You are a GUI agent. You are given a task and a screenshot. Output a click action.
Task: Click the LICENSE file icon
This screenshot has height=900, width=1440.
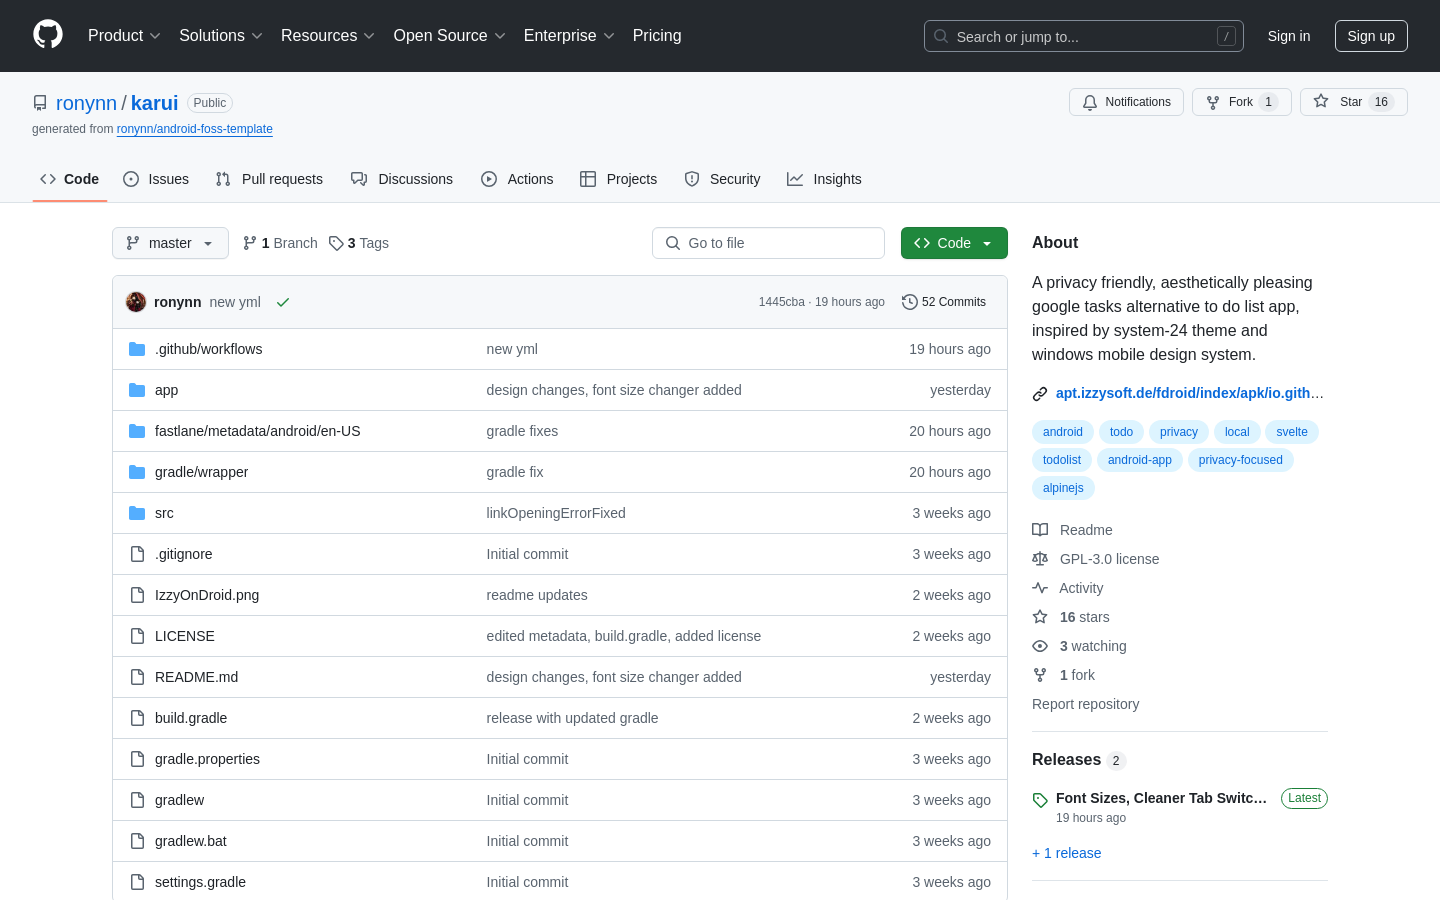click(x=137, y=636)
